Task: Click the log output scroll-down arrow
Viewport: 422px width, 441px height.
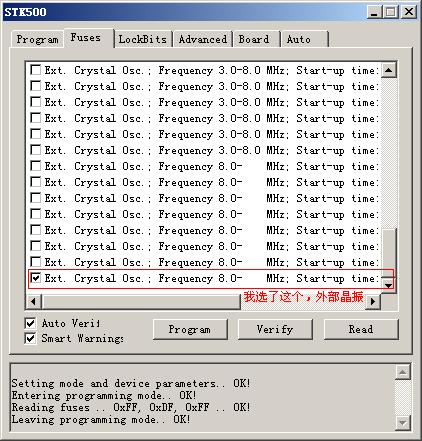Action: (403, 423)
